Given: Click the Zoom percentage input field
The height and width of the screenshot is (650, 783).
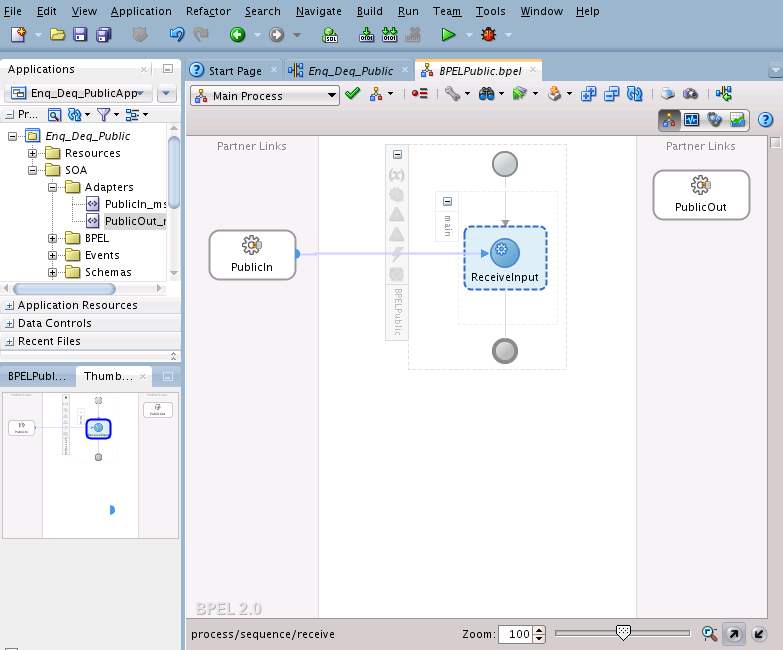Looking at the screenshot, I should tap(515, 634).
